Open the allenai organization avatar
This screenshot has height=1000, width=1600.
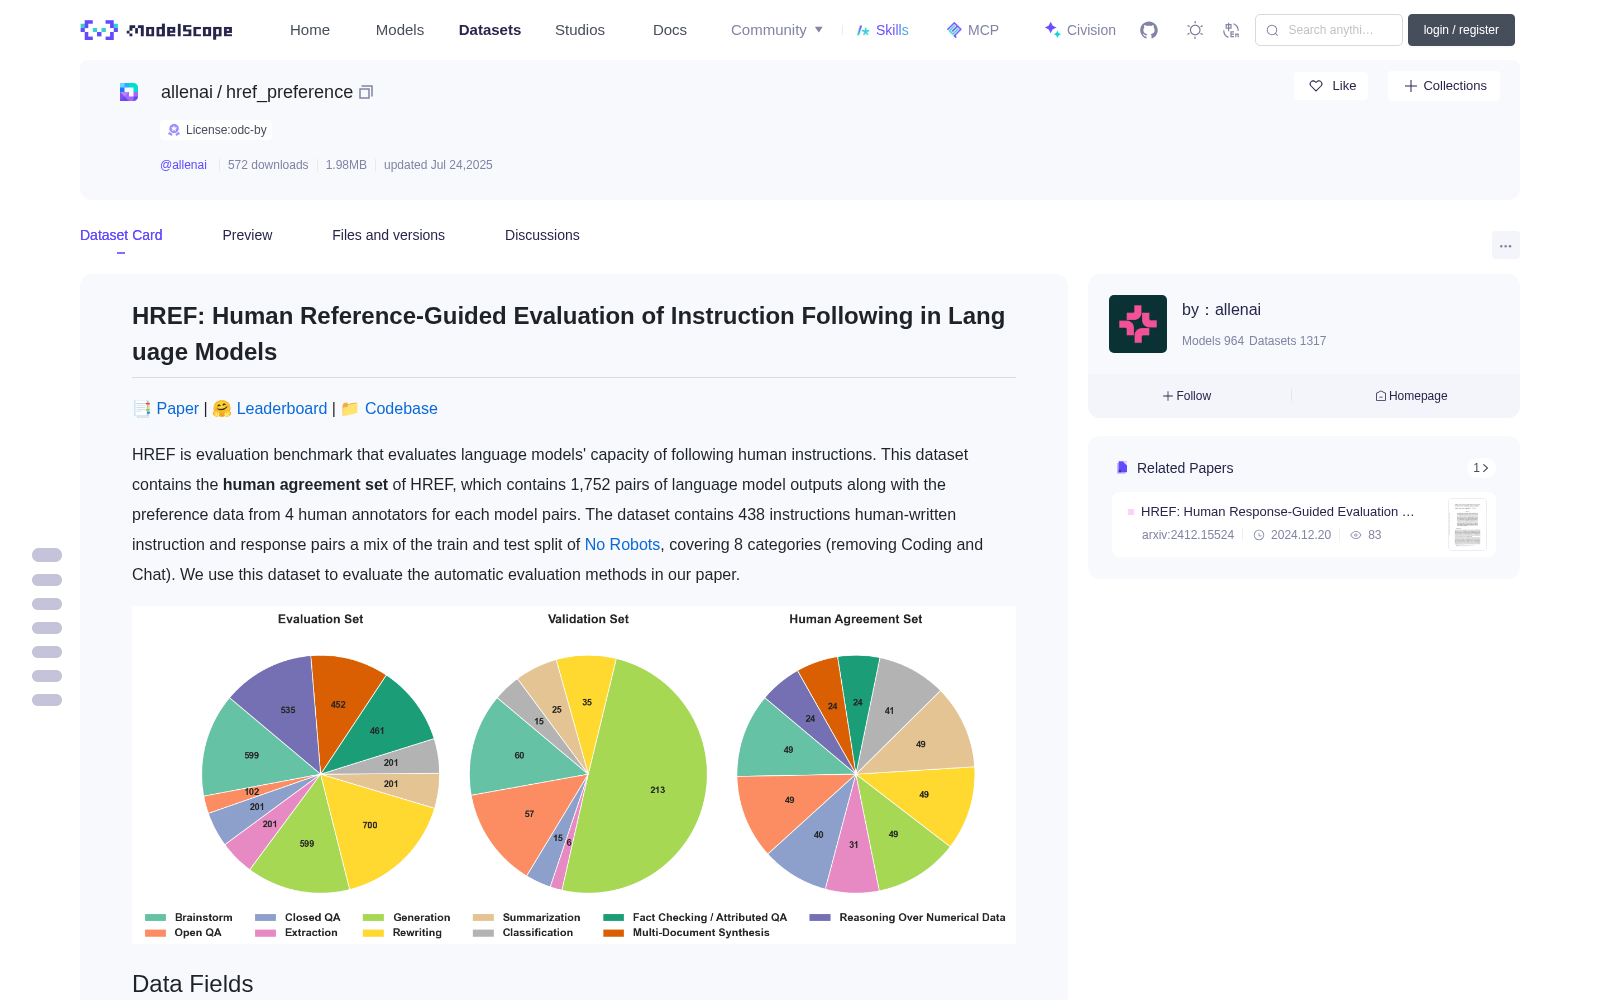[x=1138, y=324]
